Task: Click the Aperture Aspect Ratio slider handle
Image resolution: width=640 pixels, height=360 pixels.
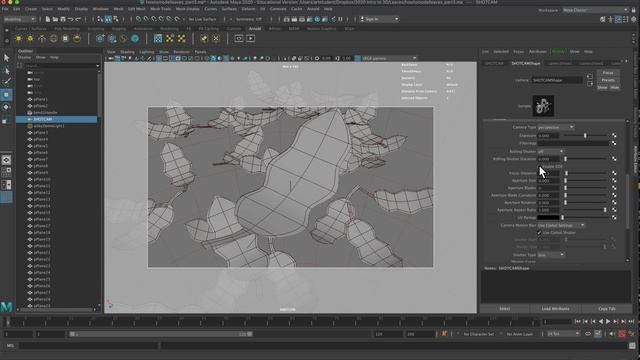Action: coord(605,210)
